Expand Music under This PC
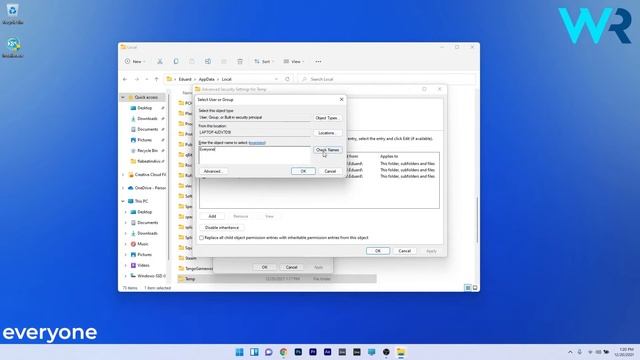Image resolution: width=640 pixels, height=360 pixels. tap(126, 244)
